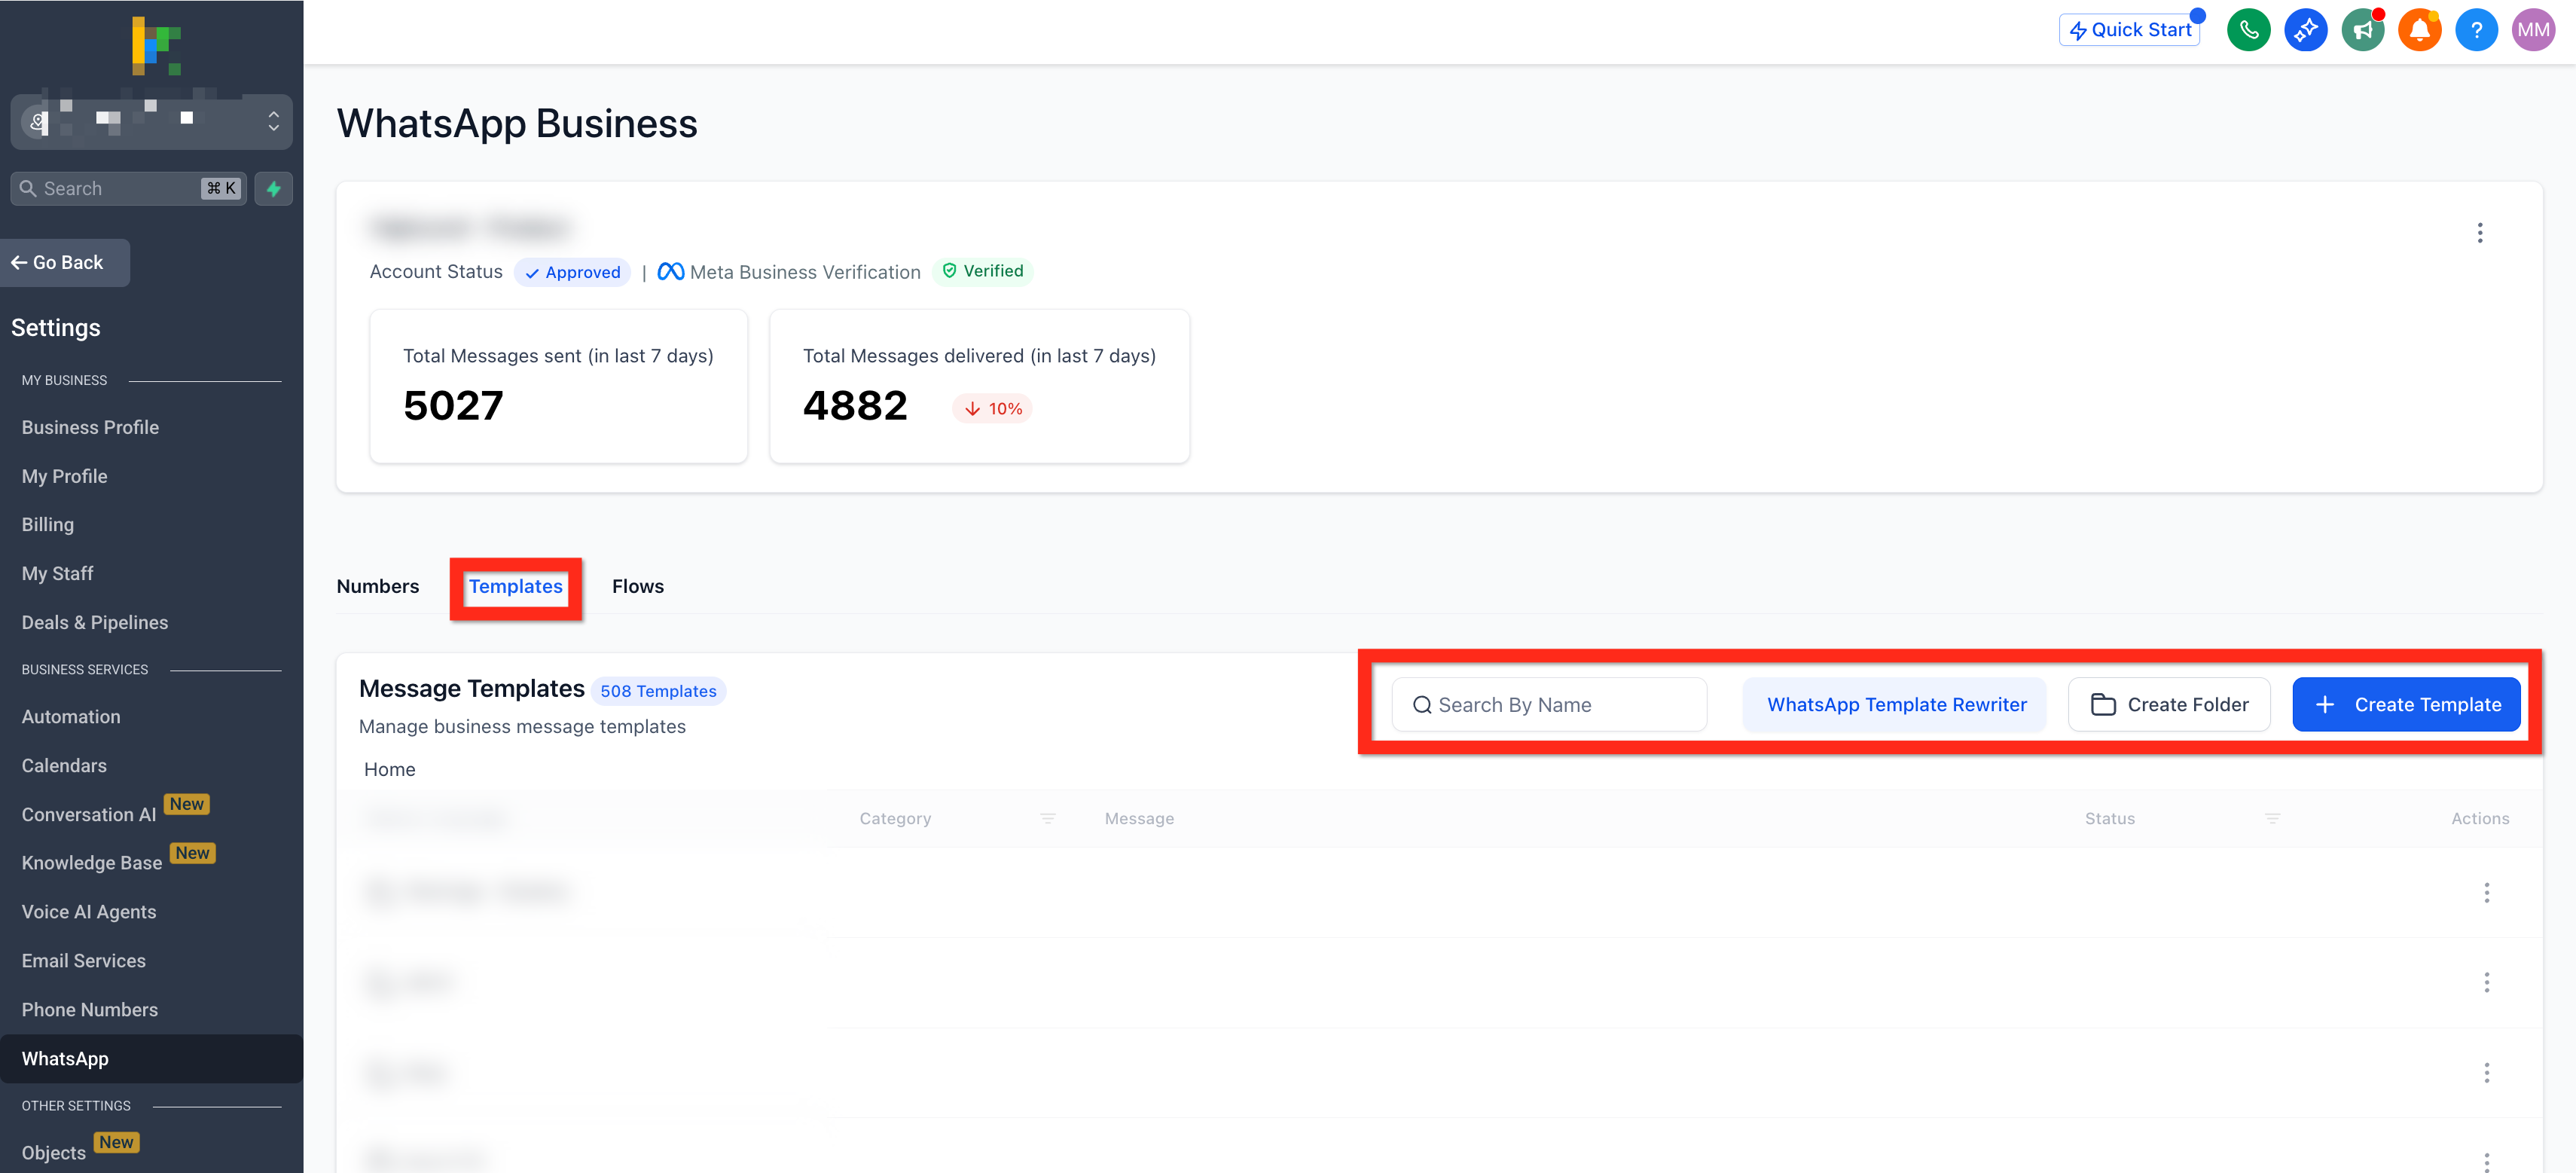Open first template row actions menu
This screenshot has width=2576, height=1173.
point(2486,892)
